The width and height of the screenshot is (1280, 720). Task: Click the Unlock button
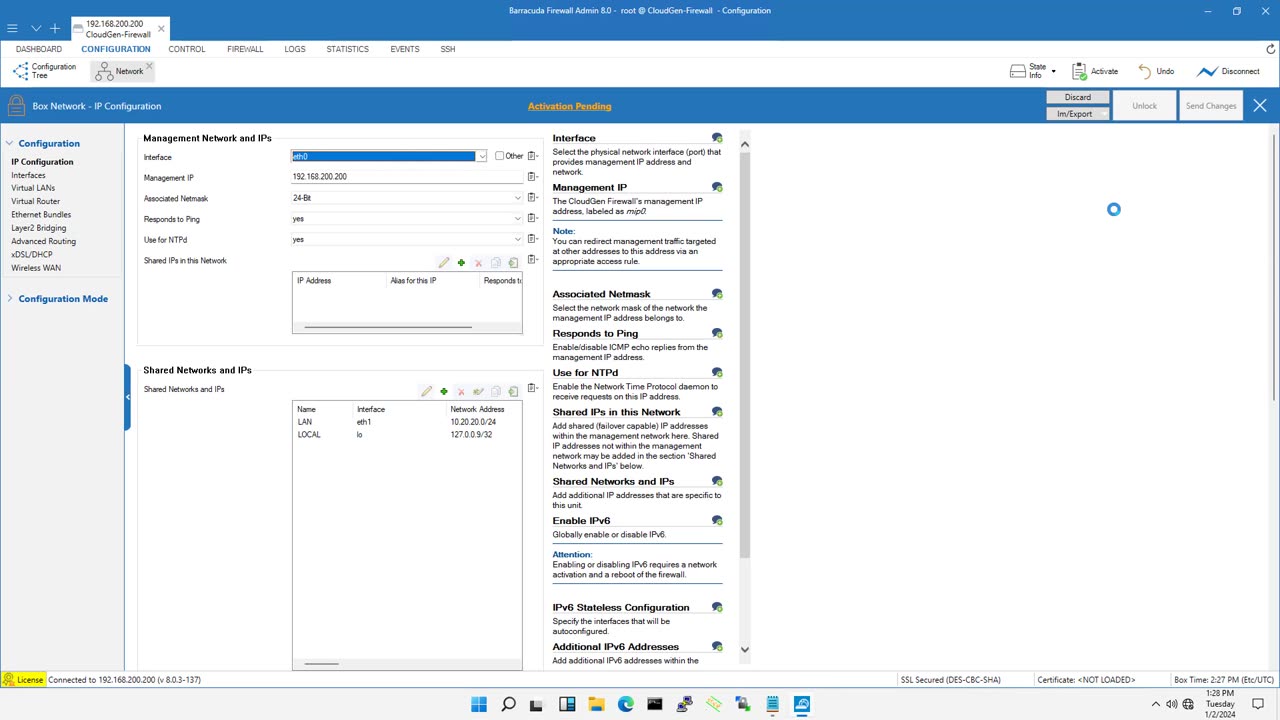tap(1144, 106)
